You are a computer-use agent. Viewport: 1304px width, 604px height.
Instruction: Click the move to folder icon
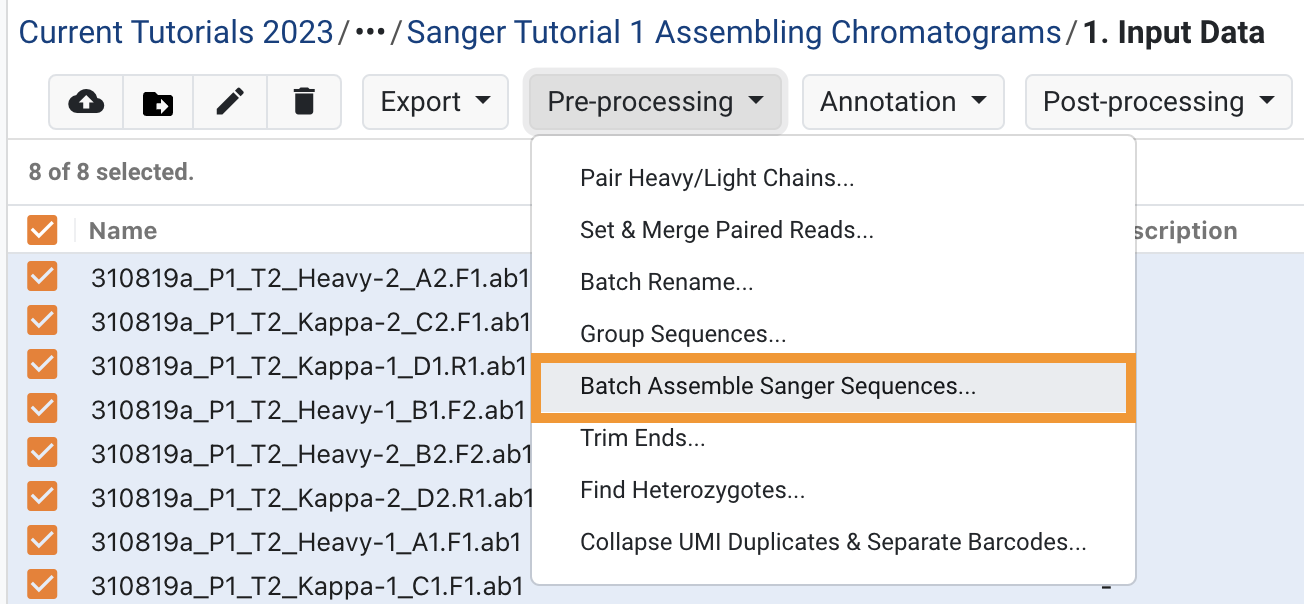click(x=158, y=102)
